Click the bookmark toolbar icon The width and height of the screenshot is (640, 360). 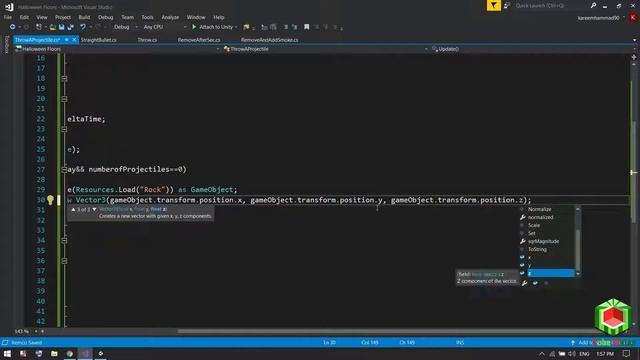[307, 27]
